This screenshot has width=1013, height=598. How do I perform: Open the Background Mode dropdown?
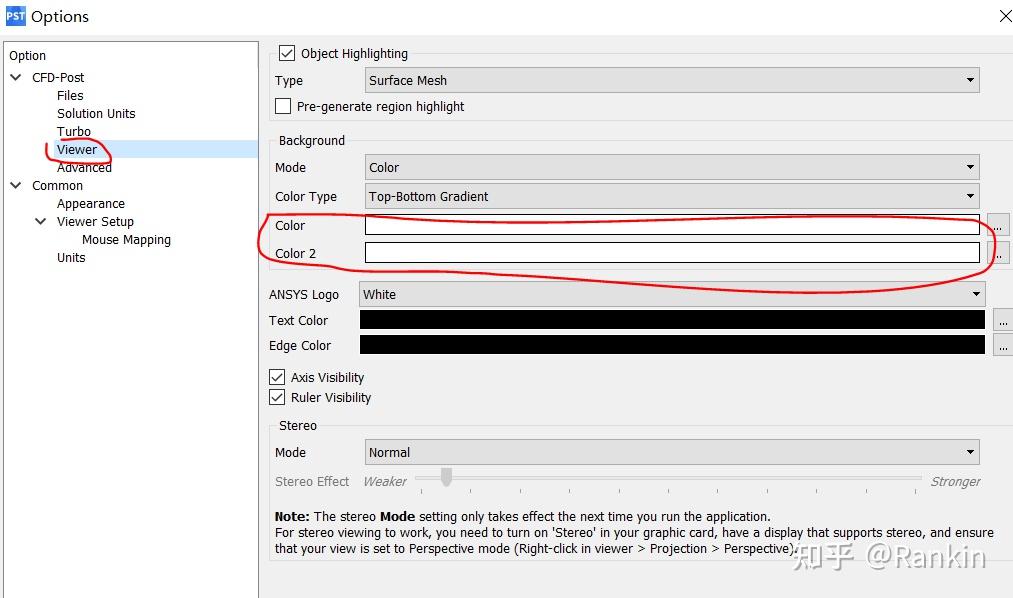pos(968,167)
